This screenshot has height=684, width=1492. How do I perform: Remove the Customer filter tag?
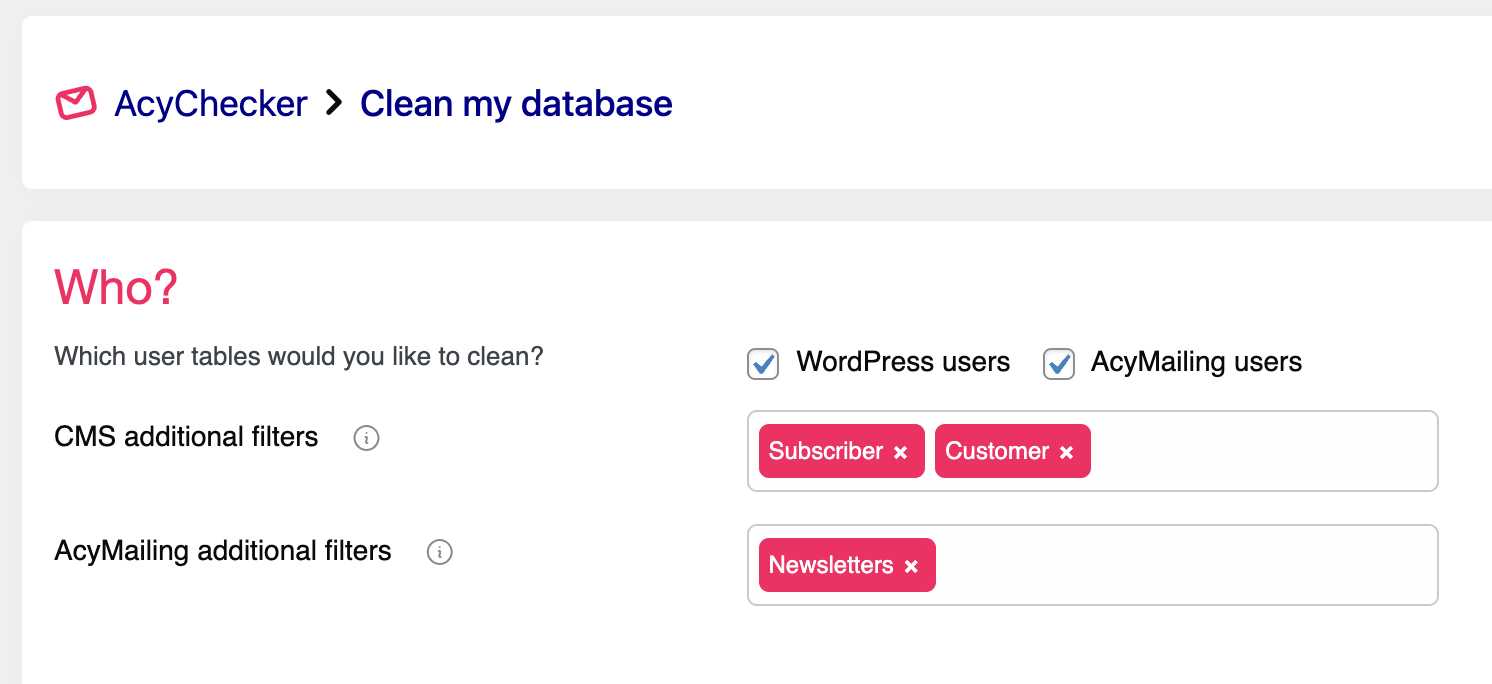(1066, 452)
